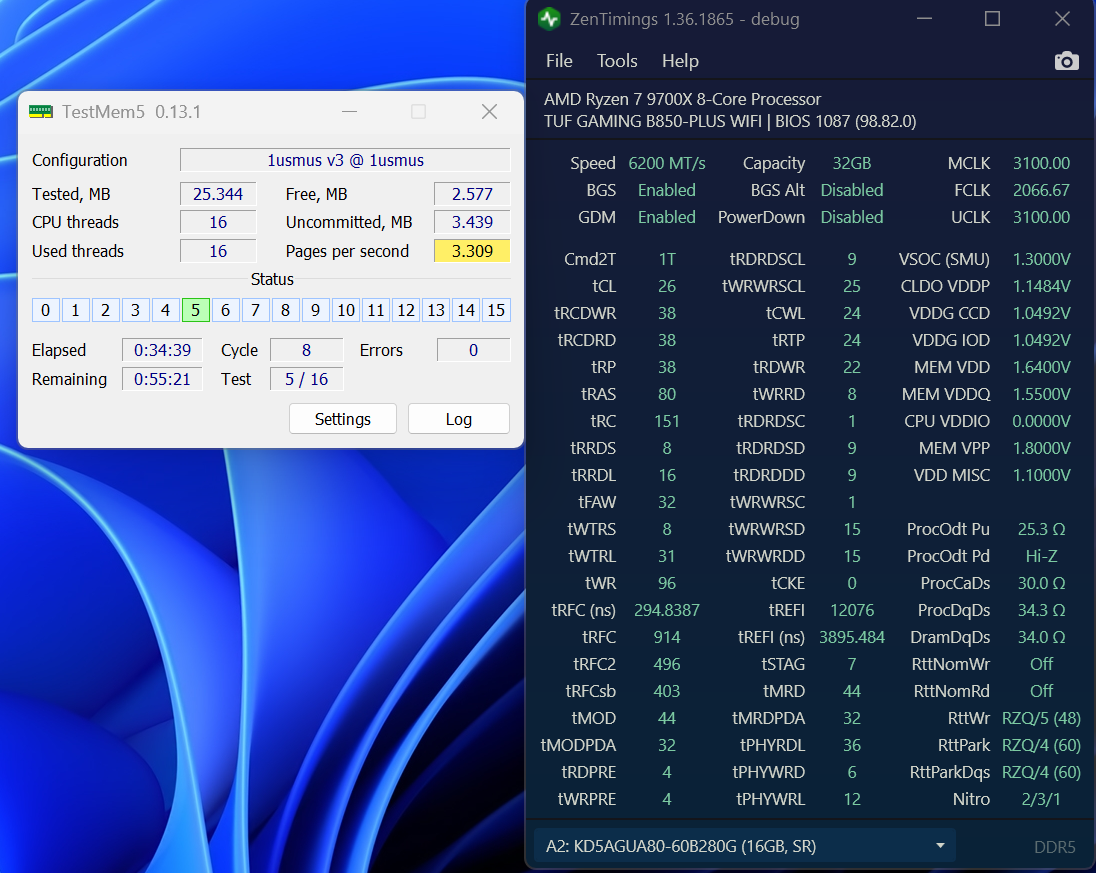Click the RttWr value RZQ/5 (48)
The height and width of the screenshot is (873, 1096).
[1041, 718]
